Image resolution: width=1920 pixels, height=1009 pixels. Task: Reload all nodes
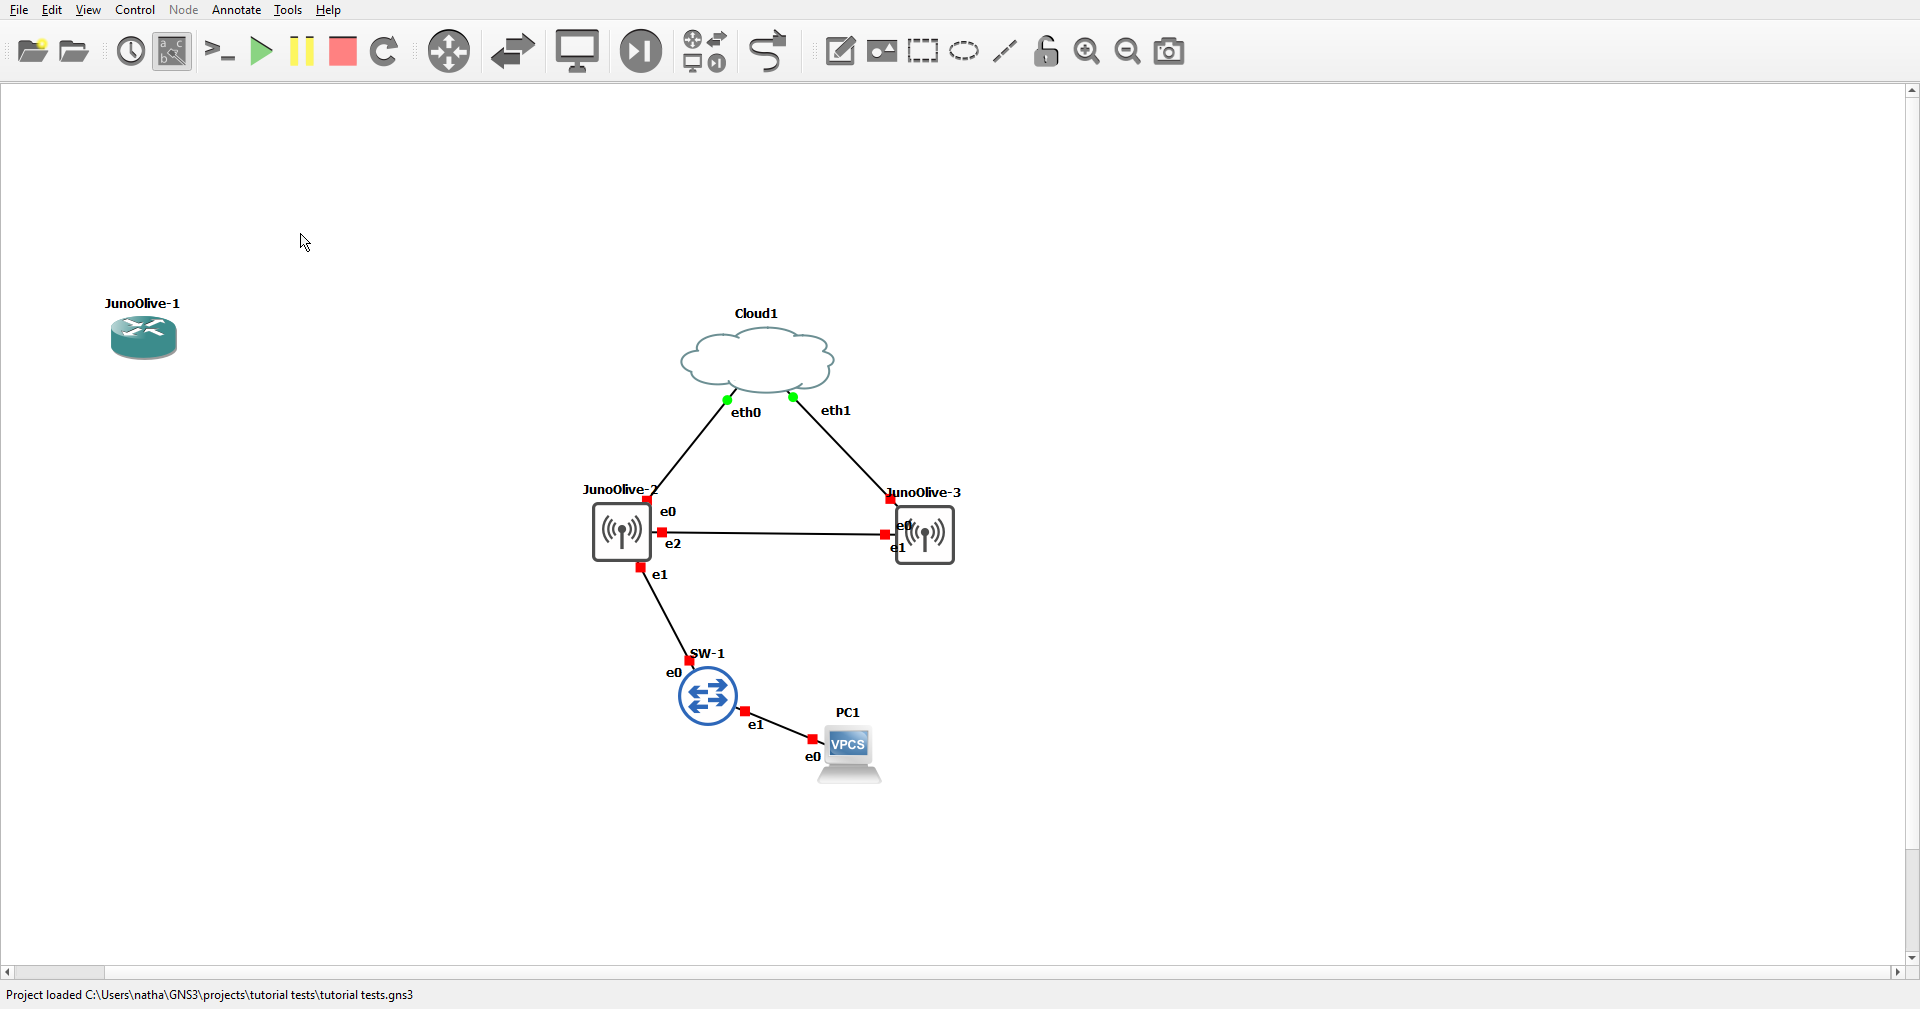pyautogui.click(x=384, y=51)
